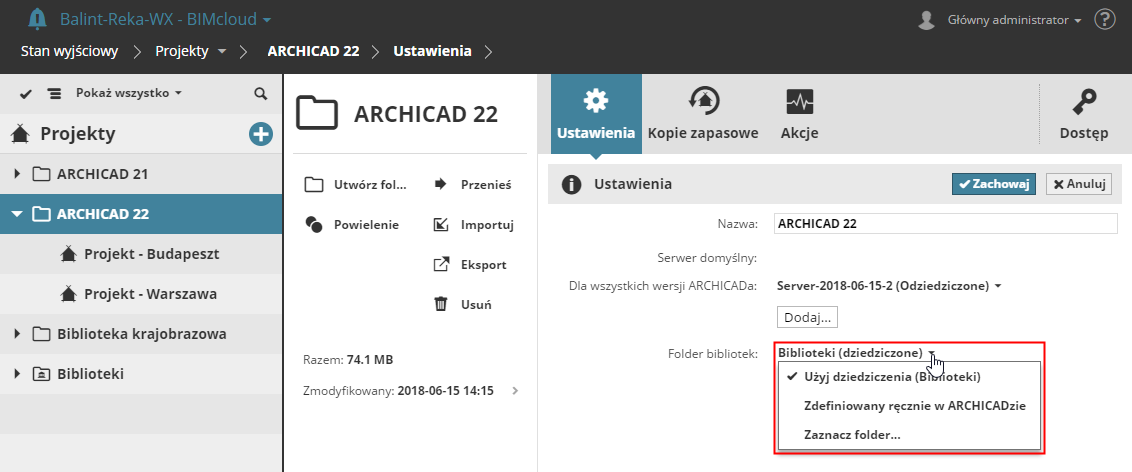Open Projekt - Budapeszt
The height and width of the screenshot is (472, 1132).
point(152,254)
